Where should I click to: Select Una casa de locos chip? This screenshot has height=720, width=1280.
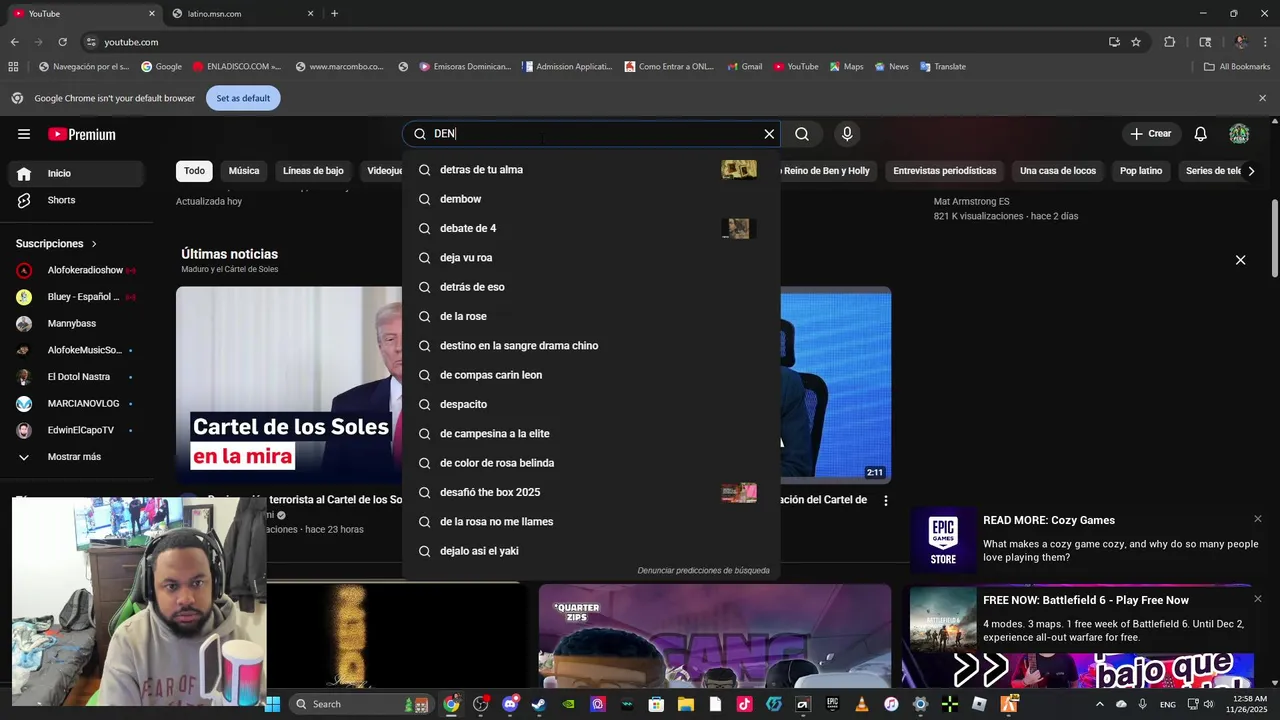tap(1058, 171)
